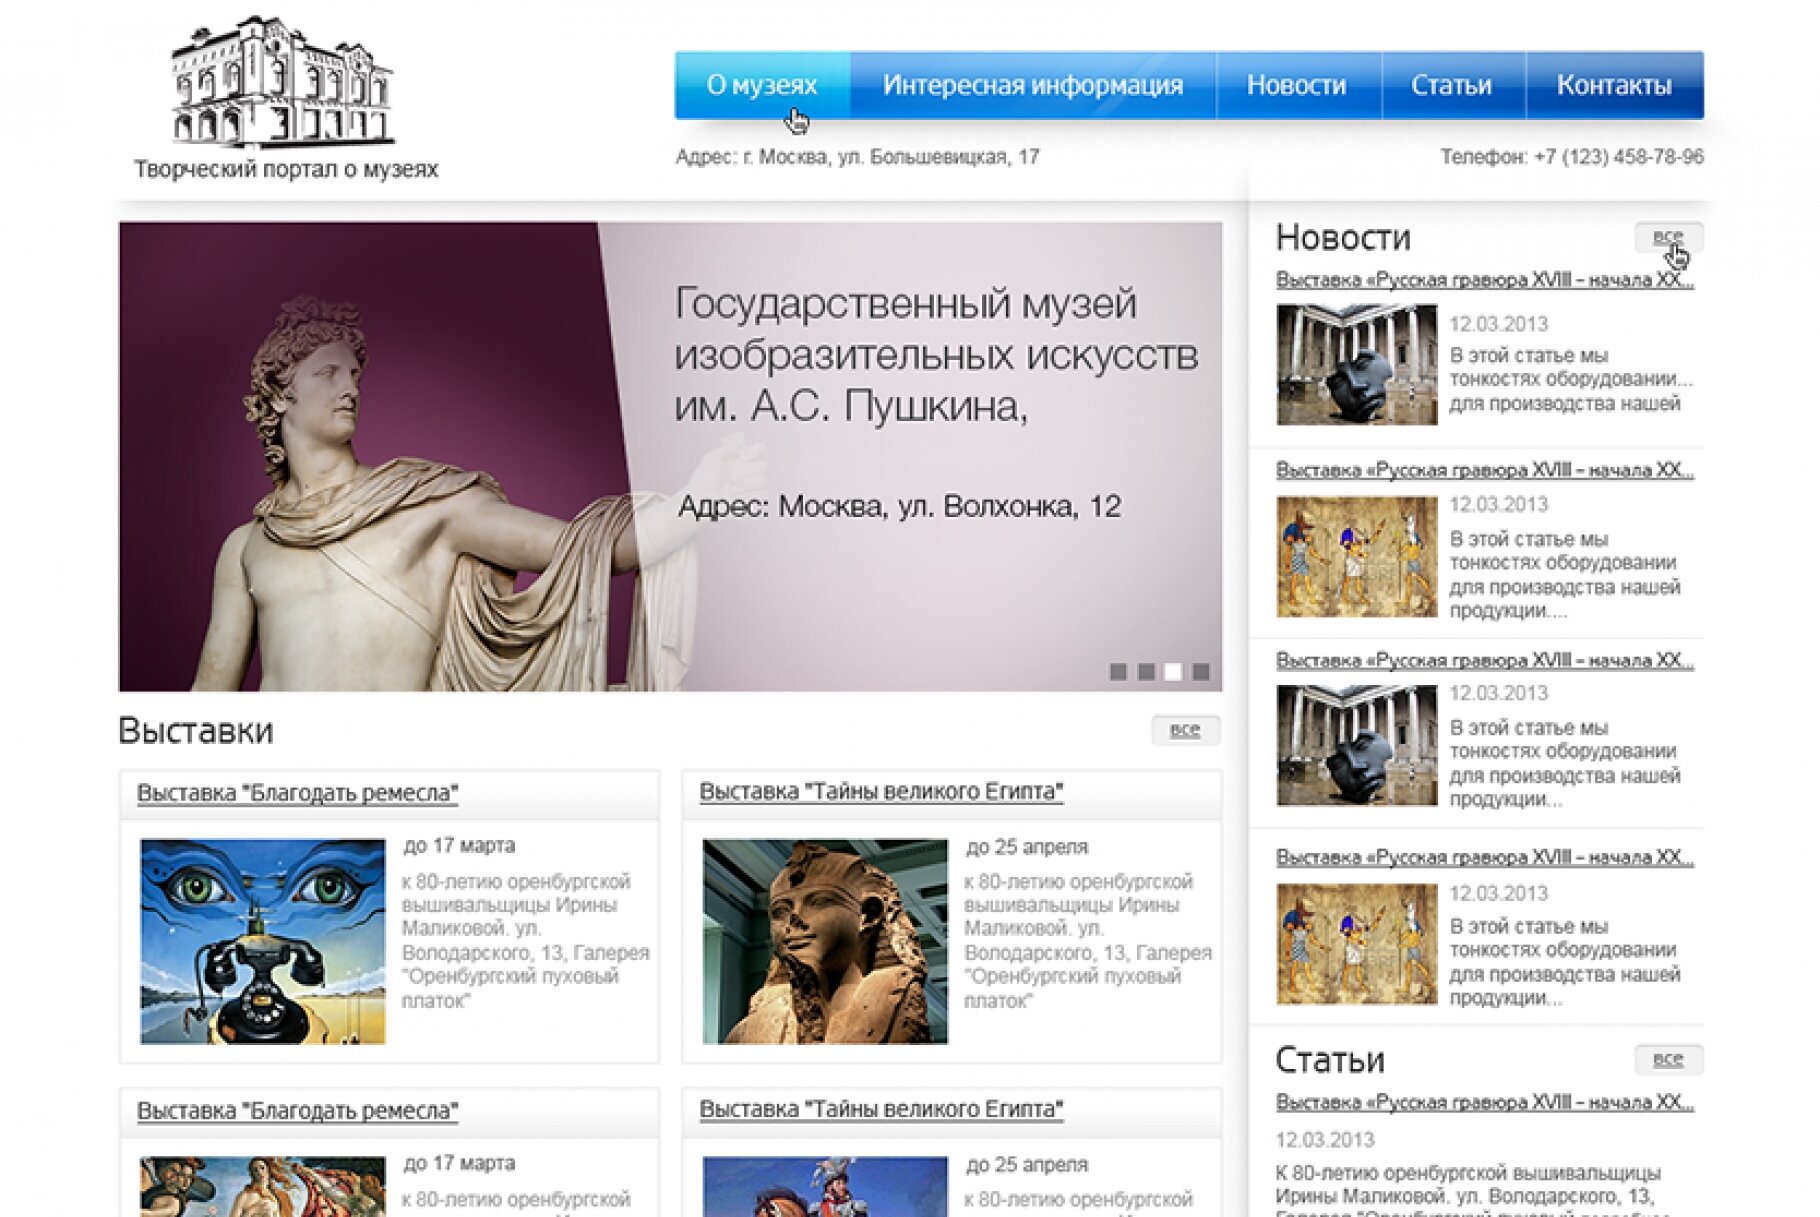Image resolution: width=1820 pixels, height=1217 pixels.
Task: Click the 'до 17 марта' date in first card
Action: (x=459, y=846)
